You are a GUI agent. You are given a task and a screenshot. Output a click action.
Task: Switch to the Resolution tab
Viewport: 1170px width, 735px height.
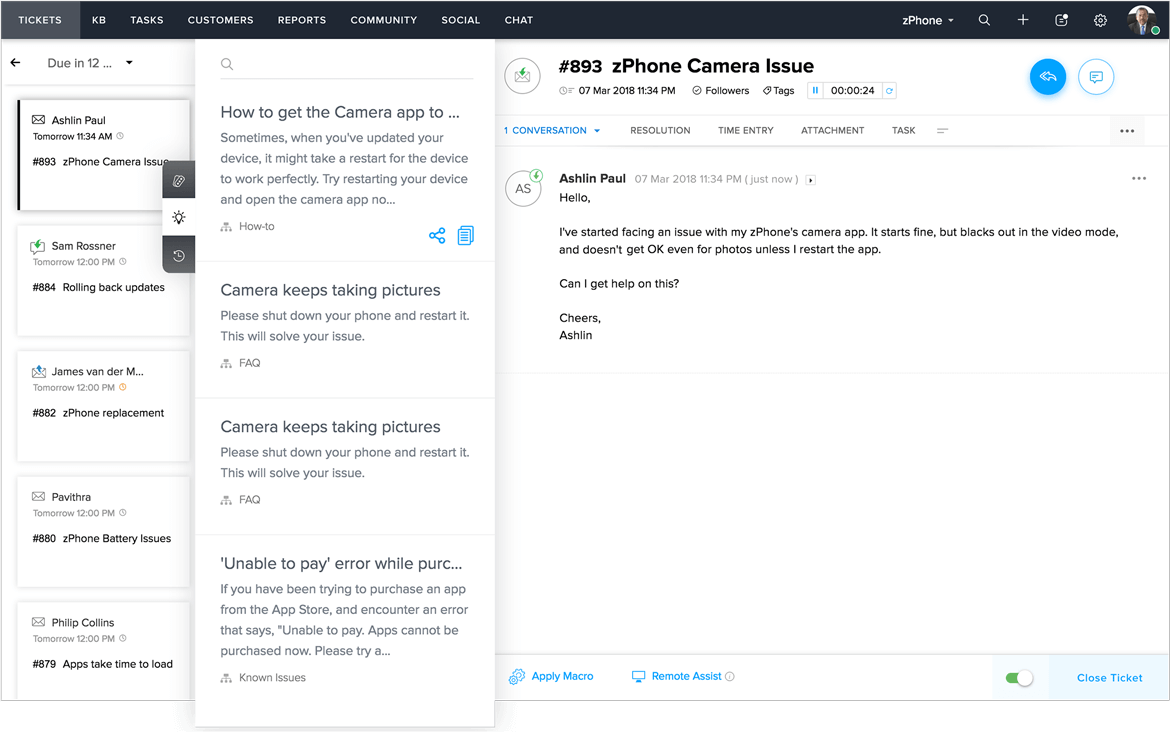point(660,131)
